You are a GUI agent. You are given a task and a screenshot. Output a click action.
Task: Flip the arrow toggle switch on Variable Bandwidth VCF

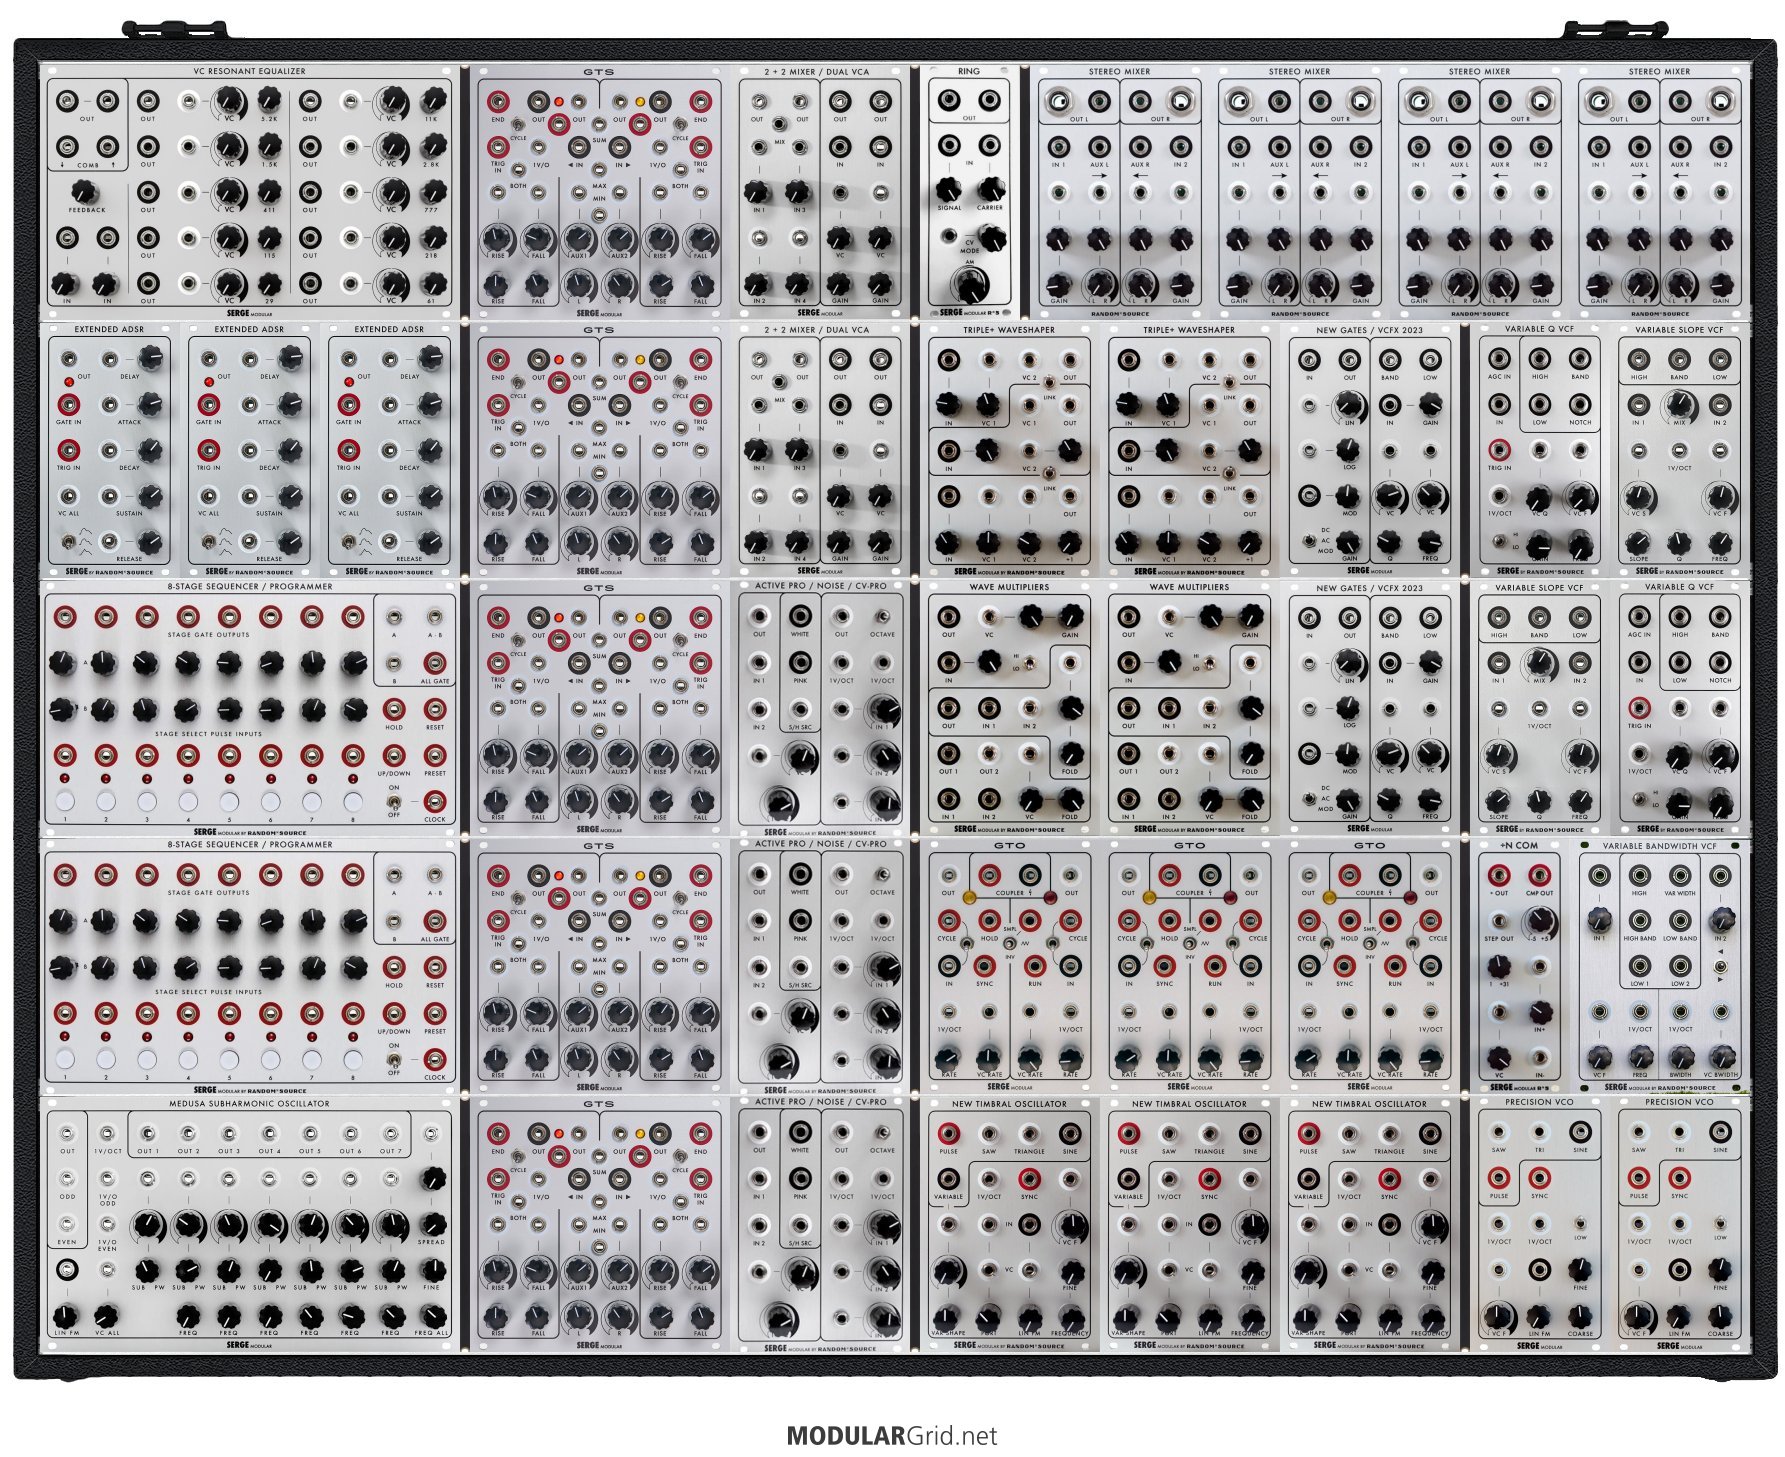click(x=1720, y=967)
